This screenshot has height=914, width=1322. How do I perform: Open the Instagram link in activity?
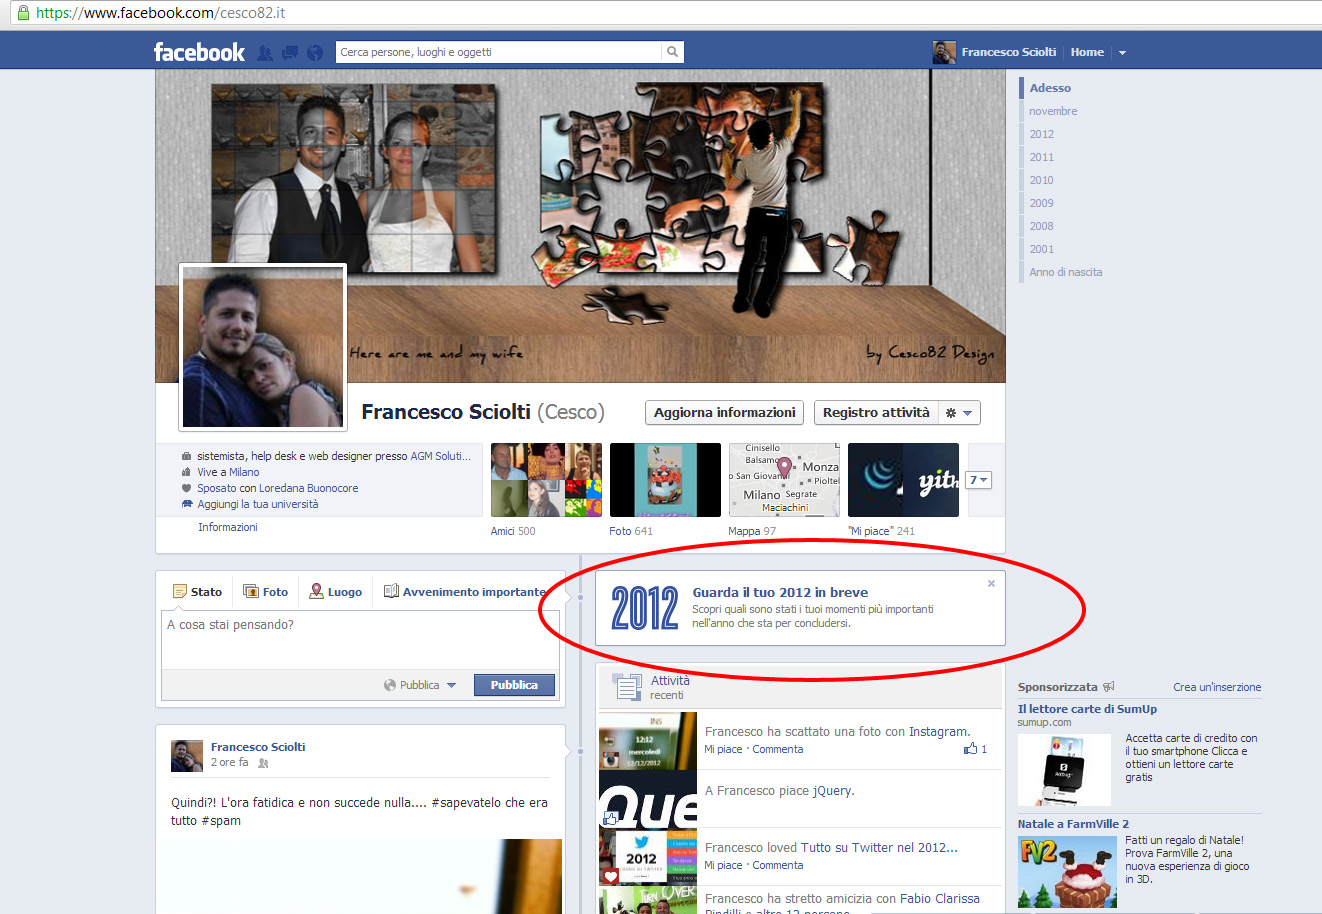click(938, 732)
